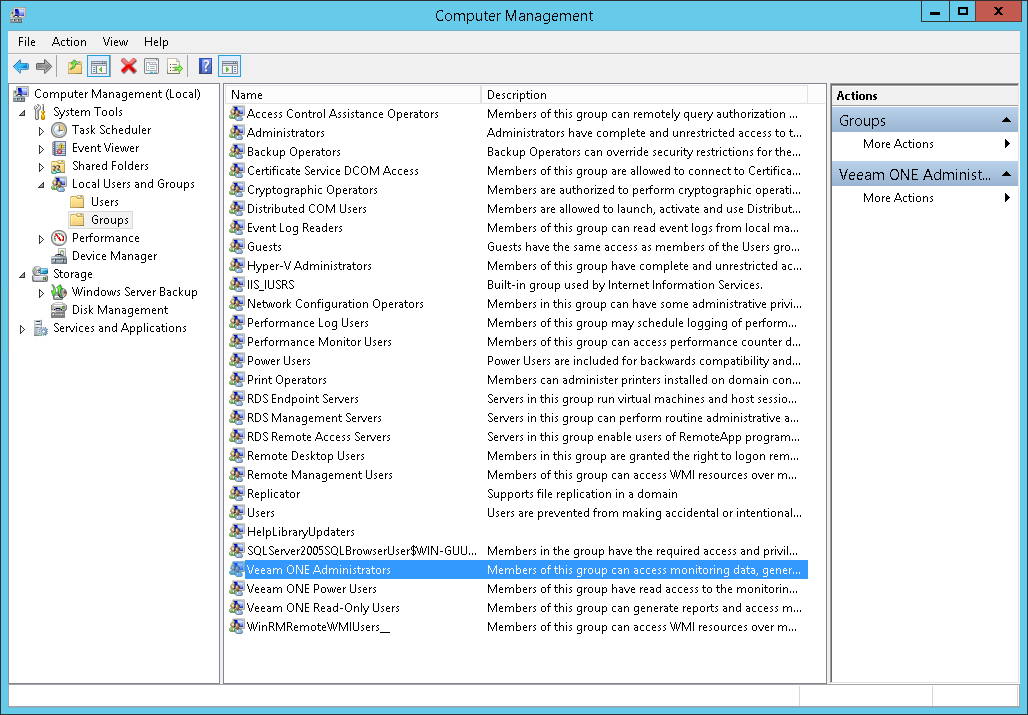Image resolution: width=1028 pixels, height=715 pixels.
Task: Click the Device Manager icon
Action: click(x=59, y=256)
